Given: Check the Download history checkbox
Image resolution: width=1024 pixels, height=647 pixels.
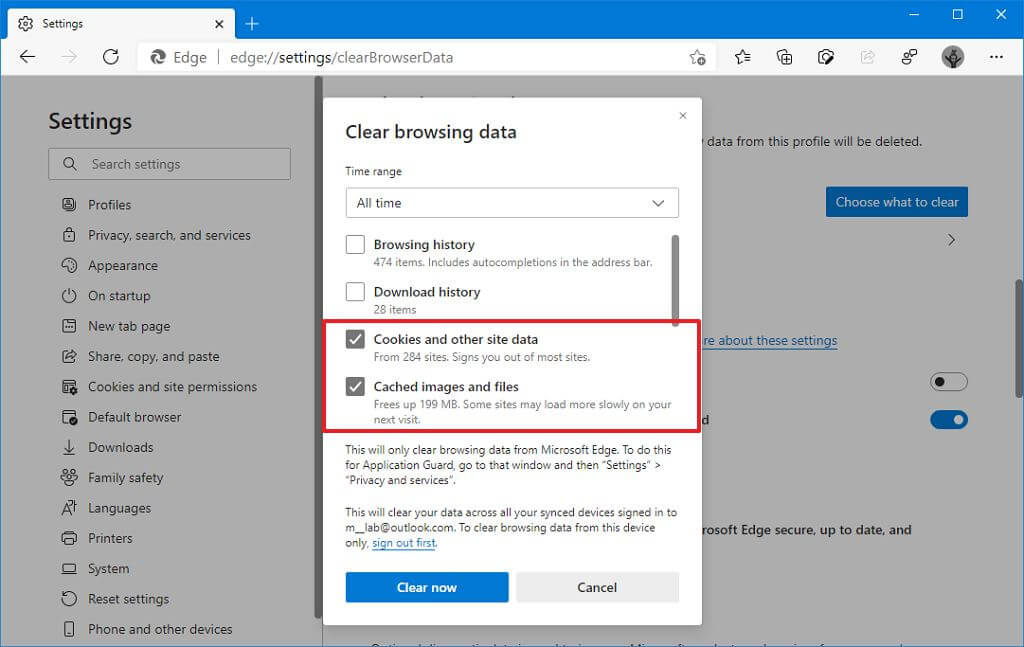Looking at the screenshot, I should [355, 291].
